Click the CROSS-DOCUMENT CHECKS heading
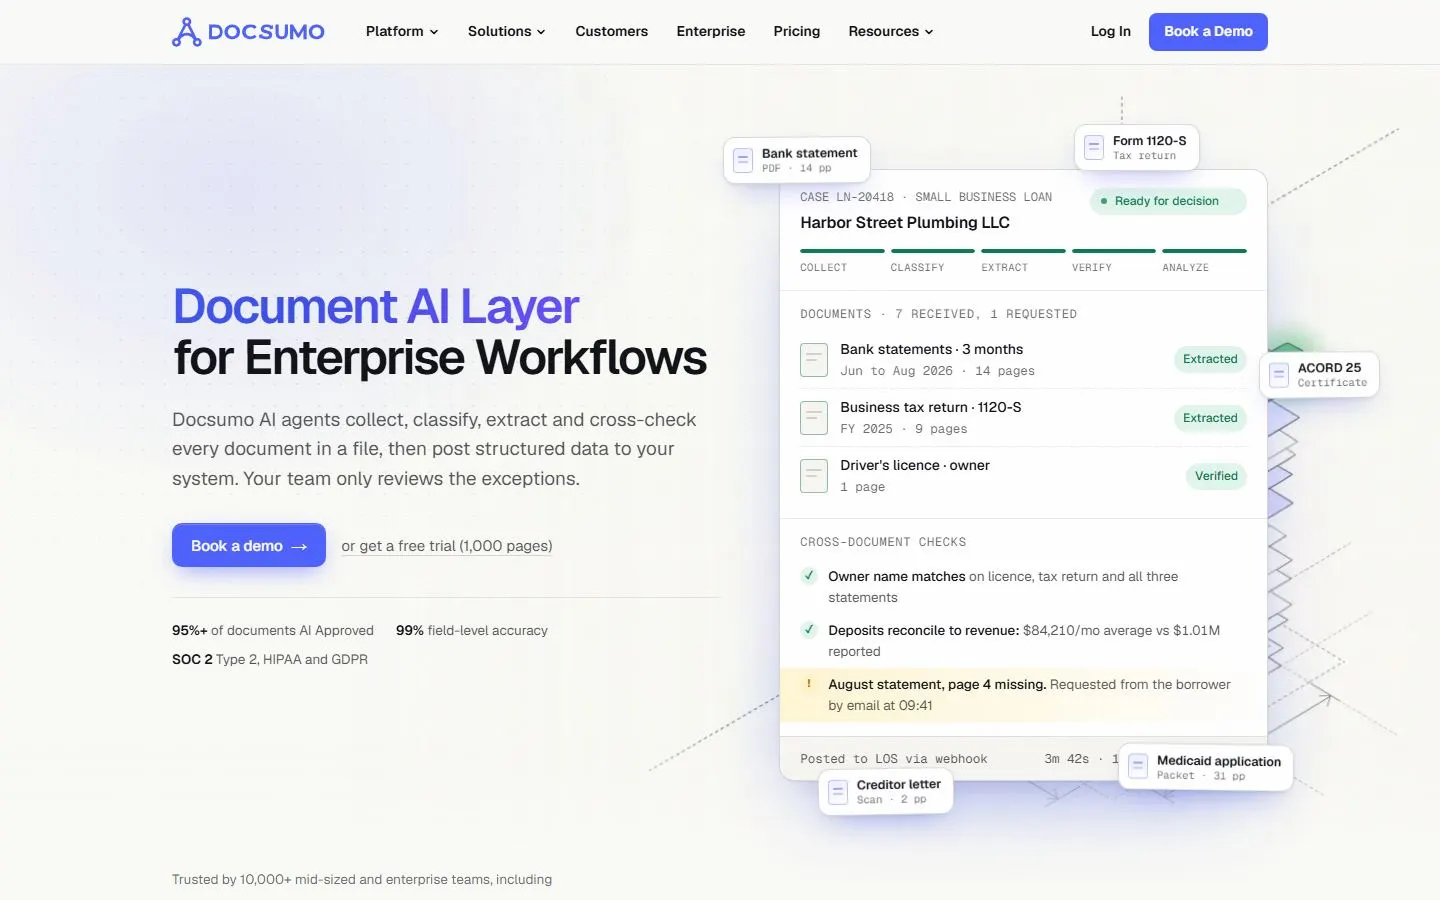The width and height of the screenshot is (1440, 900). pyautogui.click(x=883, y=542)
